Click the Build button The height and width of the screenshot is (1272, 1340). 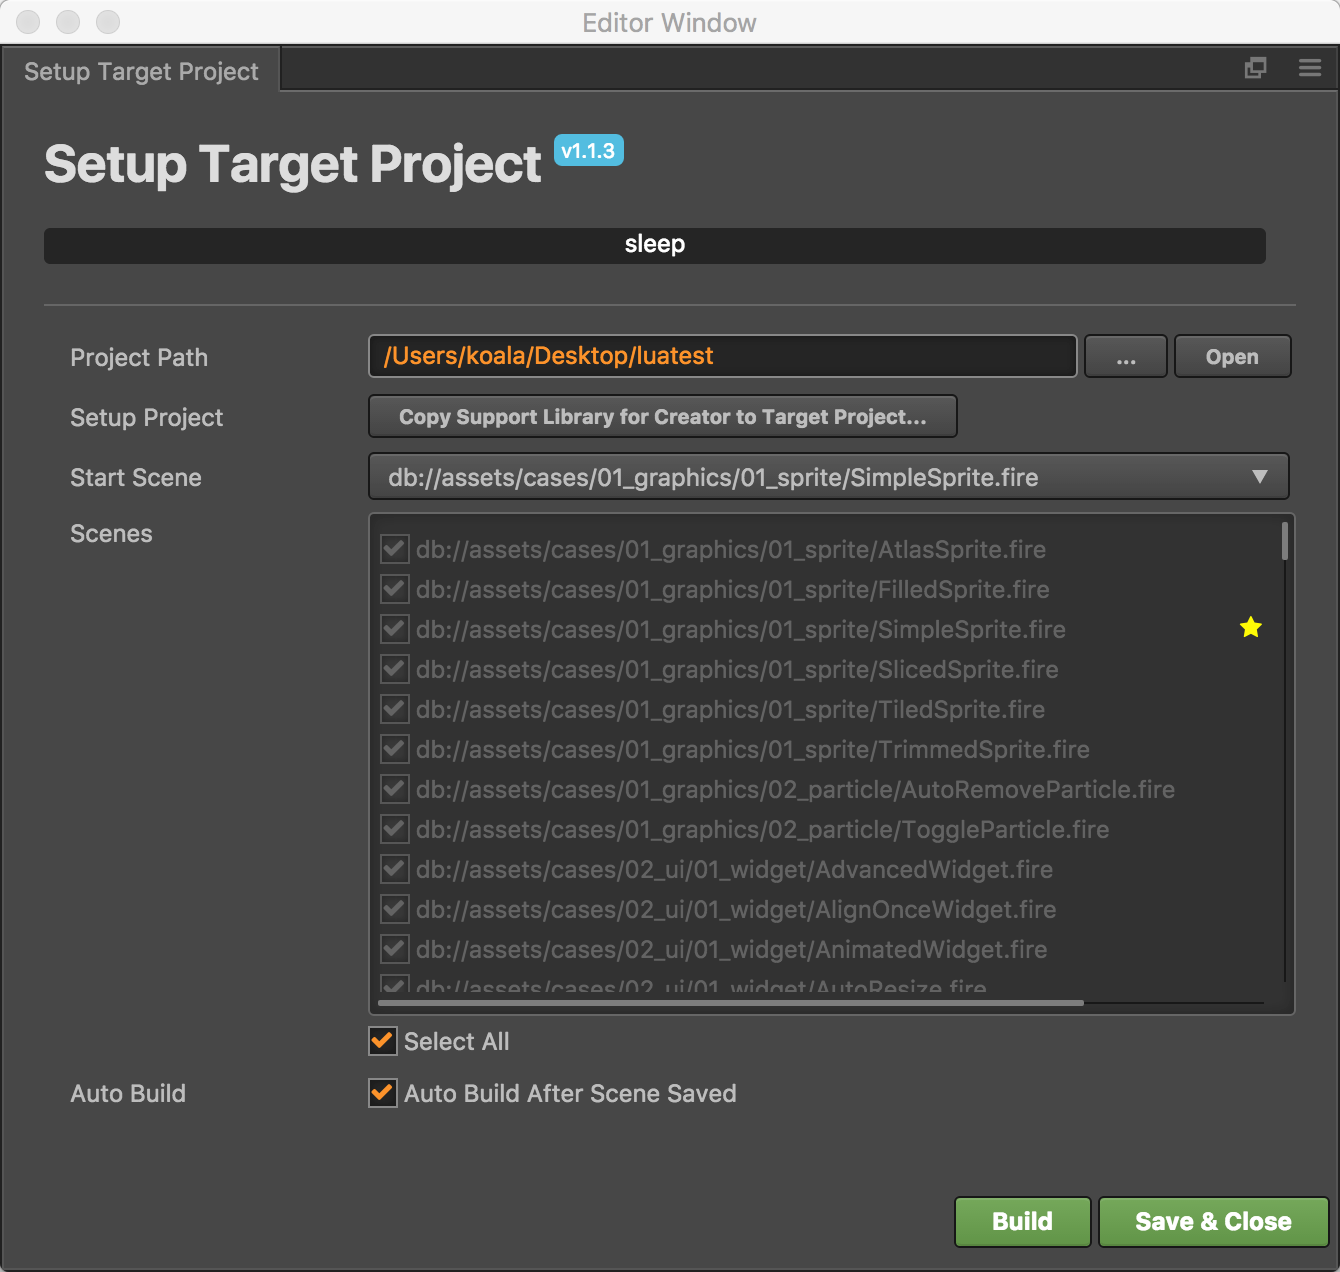[x=1022, y=1221]
